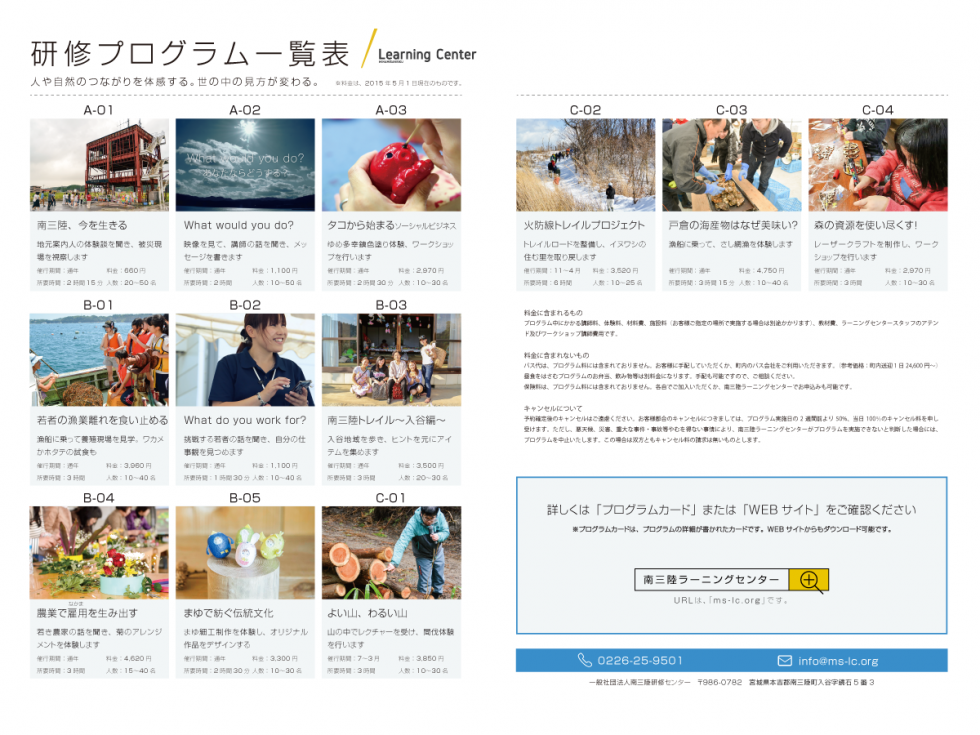Viewport: 980px width, 735px height.
Task: Click the B-03 group at house photo
Action: point(391,360)
